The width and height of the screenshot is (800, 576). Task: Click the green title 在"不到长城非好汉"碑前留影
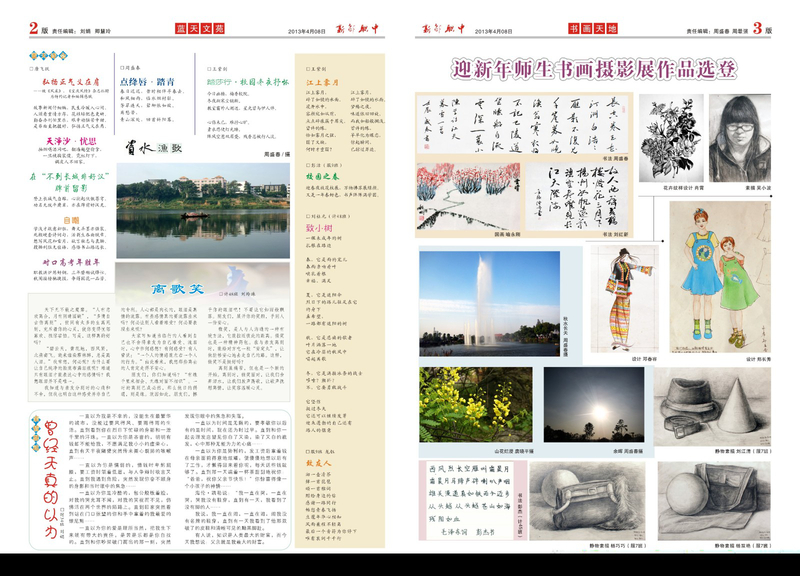pos(70,182)
